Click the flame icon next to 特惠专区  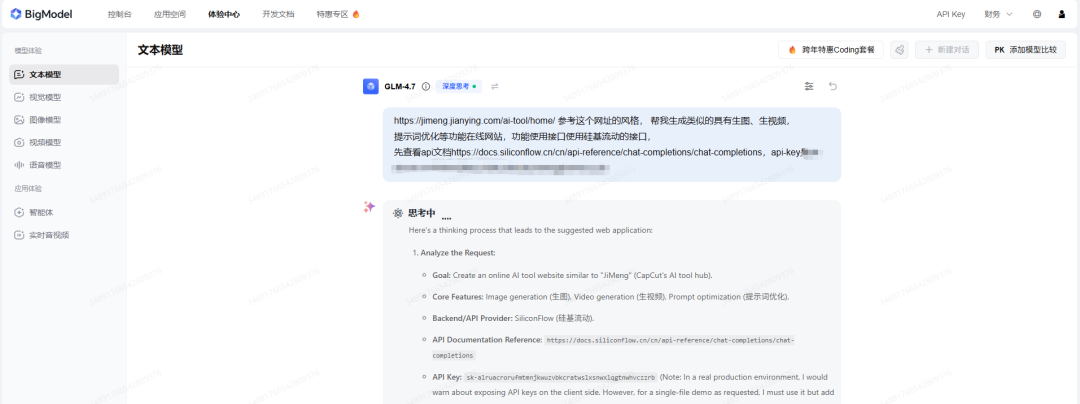tap(356, 14)
